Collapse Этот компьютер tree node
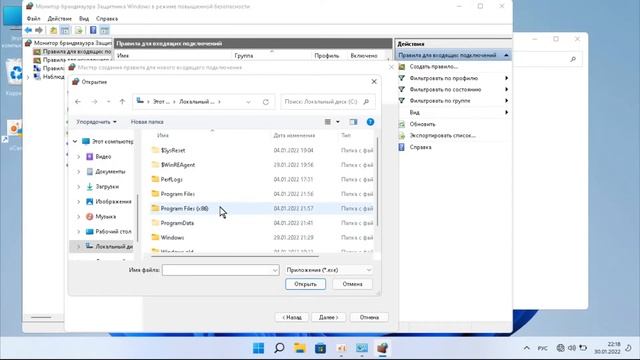The width and height of the screenshot is (640, 360). tap(75, 142)
